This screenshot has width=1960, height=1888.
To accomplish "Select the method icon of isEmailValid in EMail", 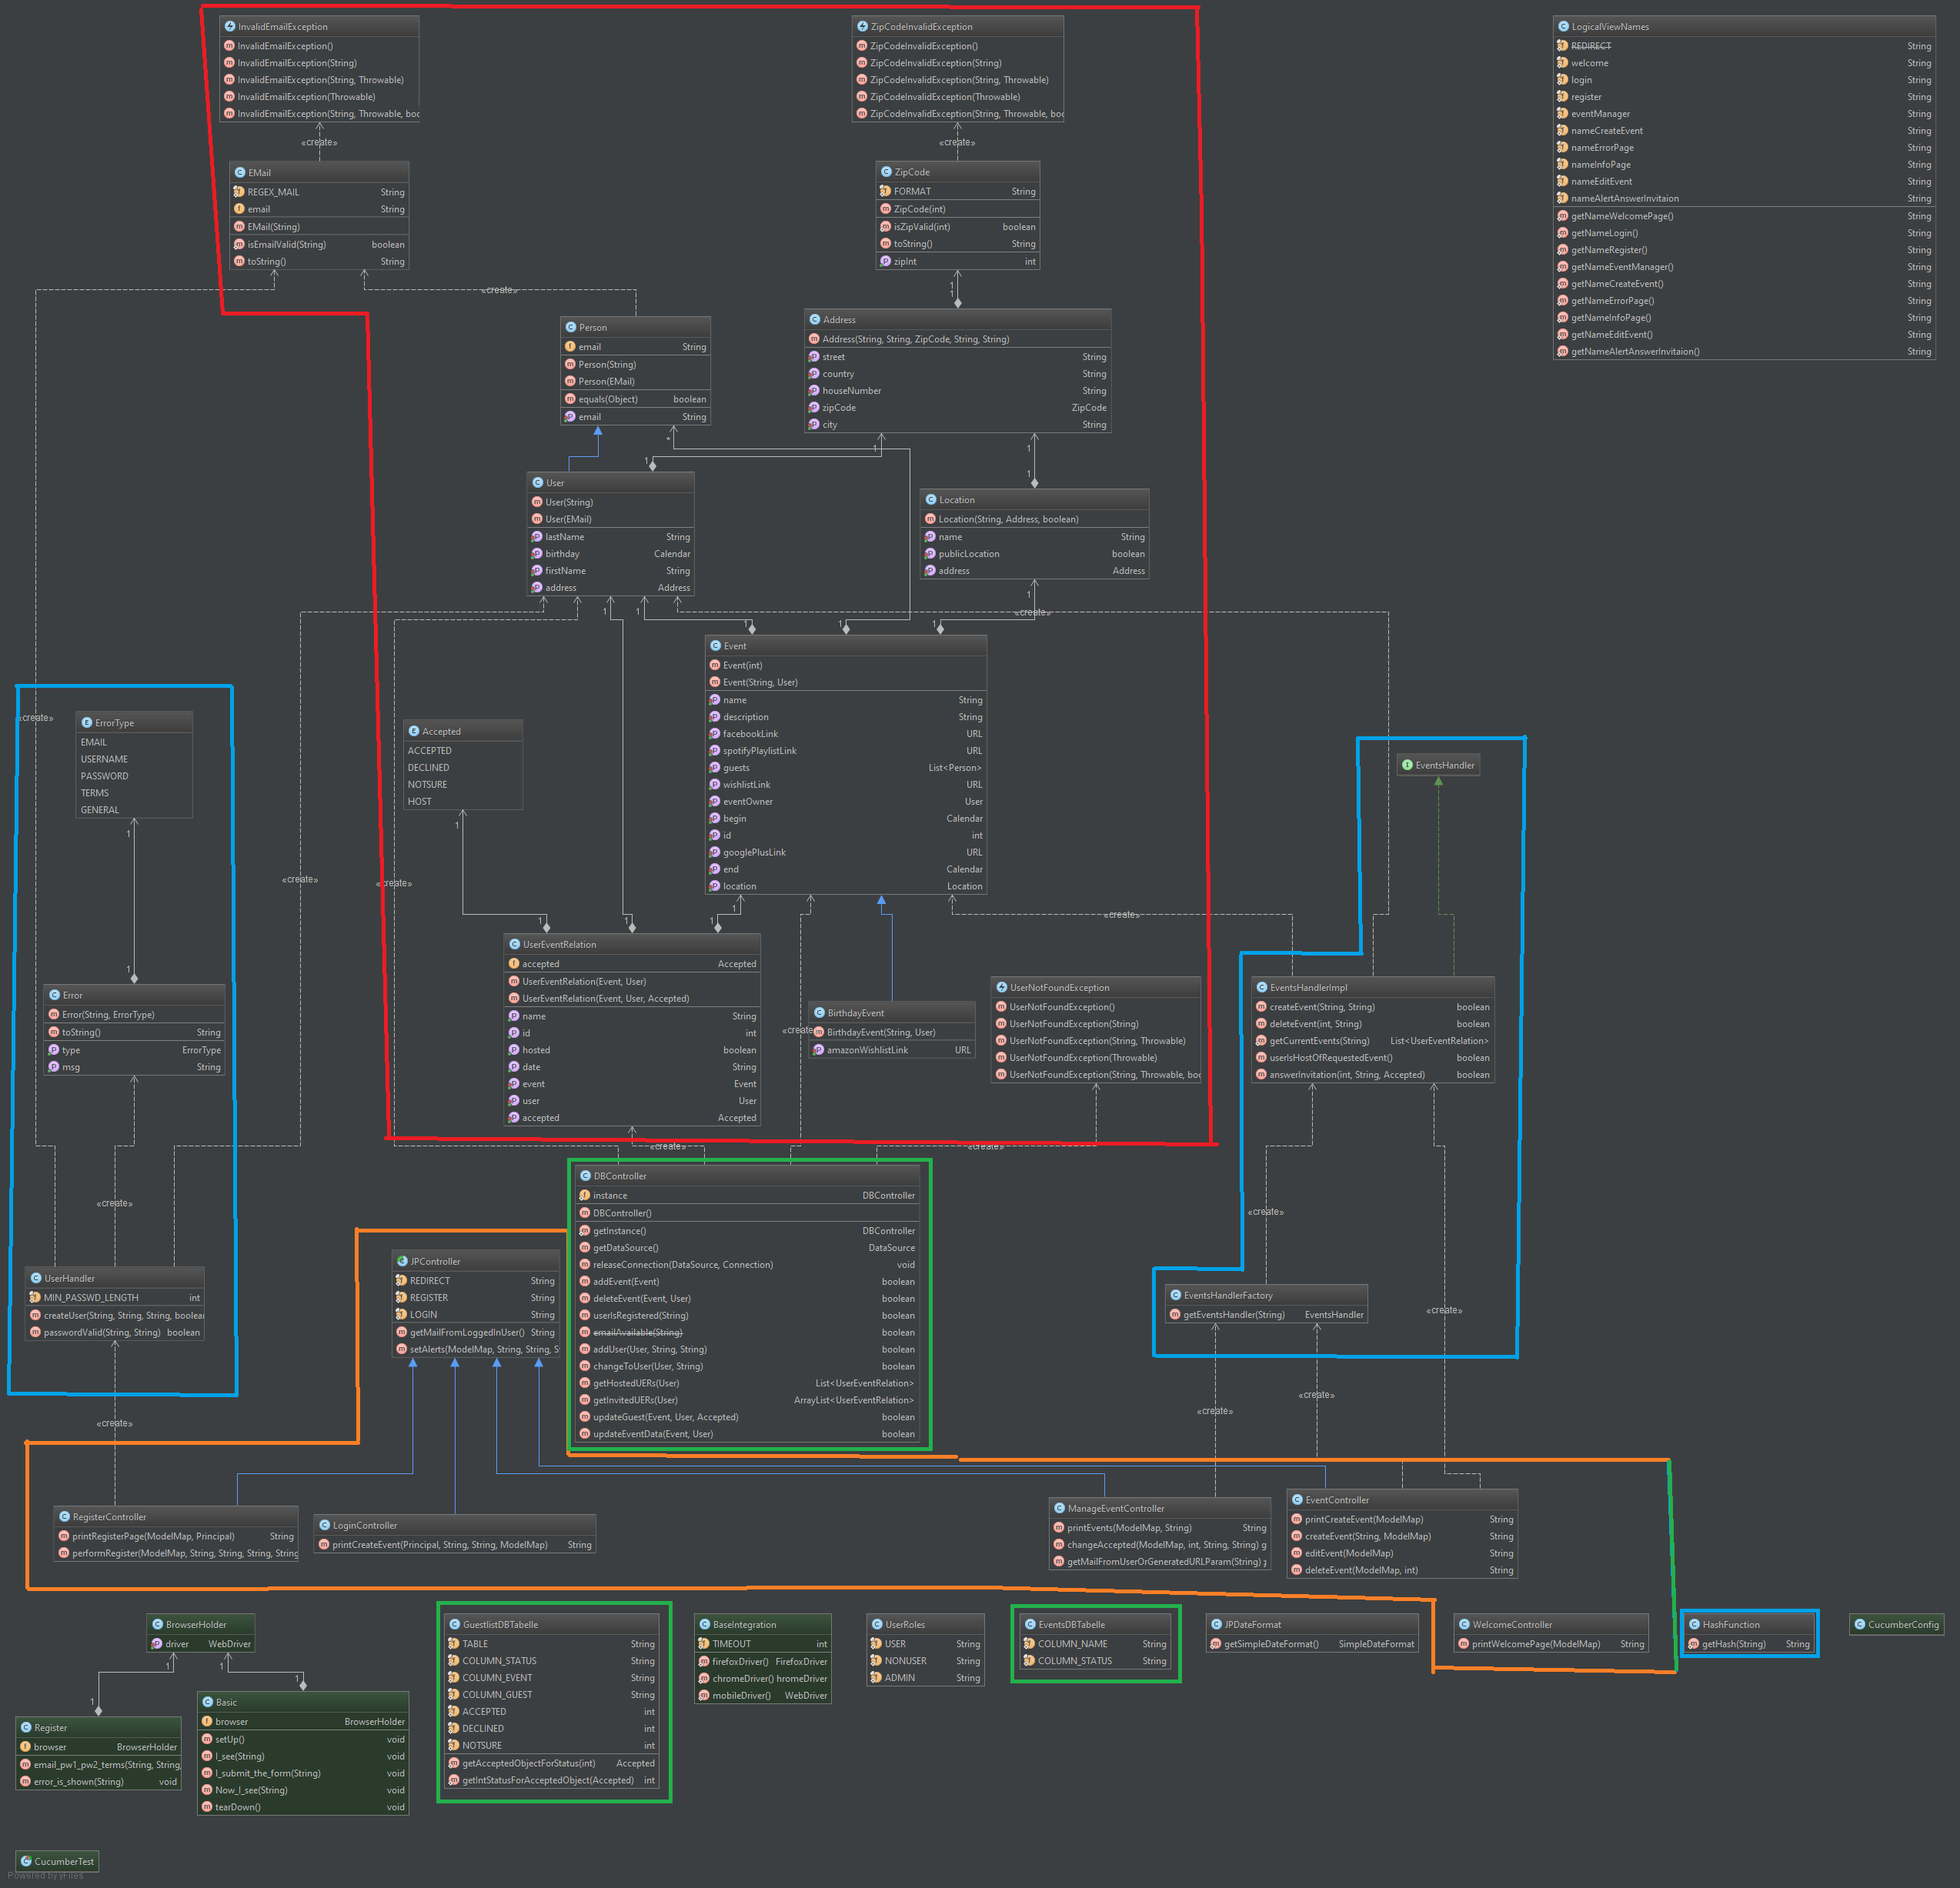I will [240, 244].
